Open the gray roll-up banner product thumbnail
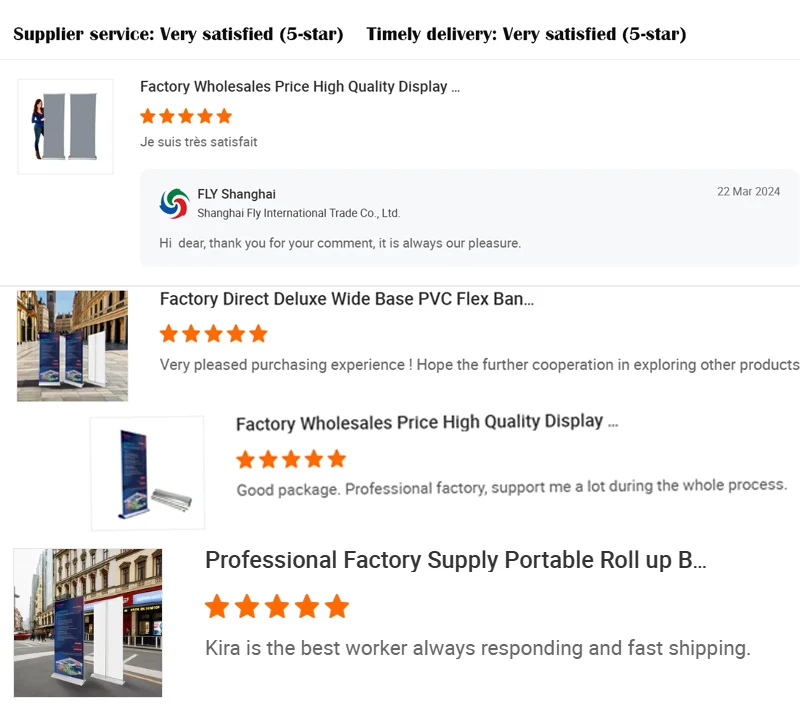 pos(65,126)
